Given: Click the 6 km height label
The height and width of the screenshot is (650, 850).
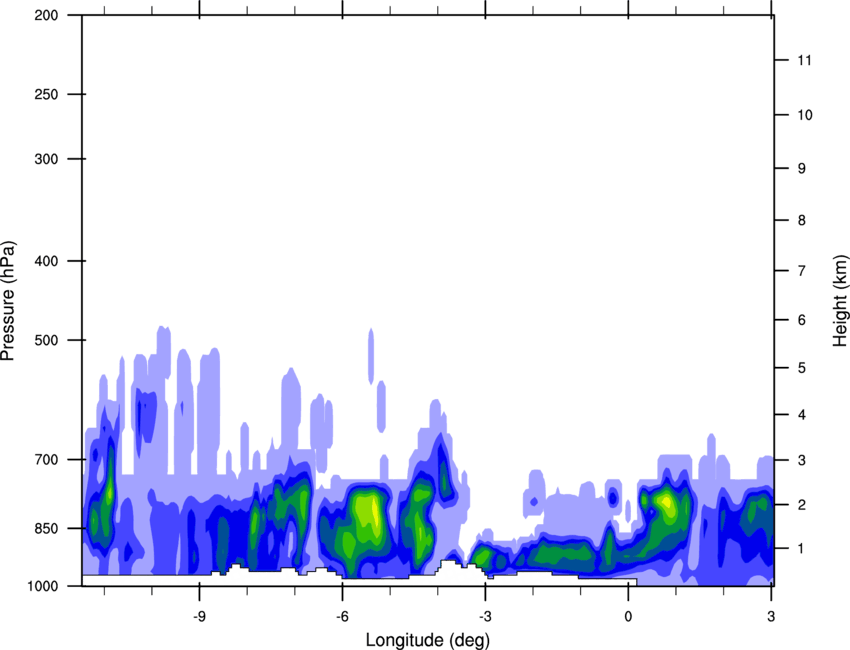Looking at the screenshot, I should 802,320.
